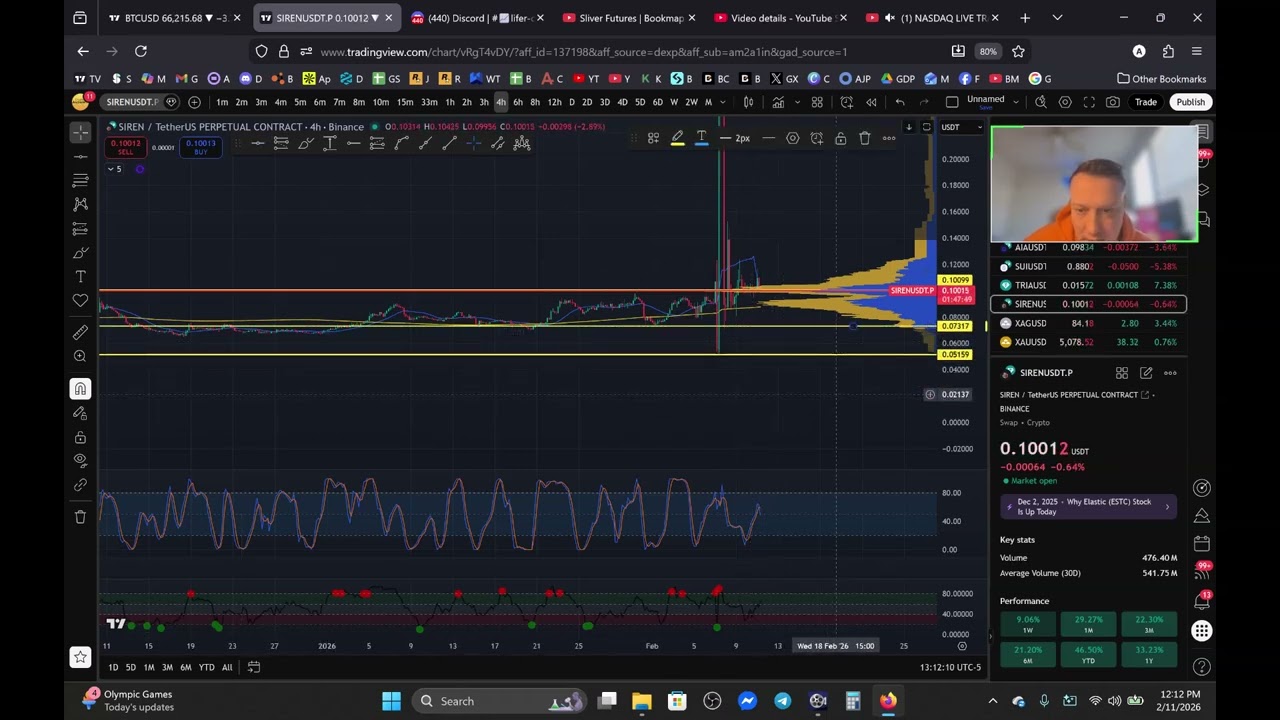
Task: Select the zoom-in tool in left sidebar
Action: pyautogui.click(x=80, y=356)
